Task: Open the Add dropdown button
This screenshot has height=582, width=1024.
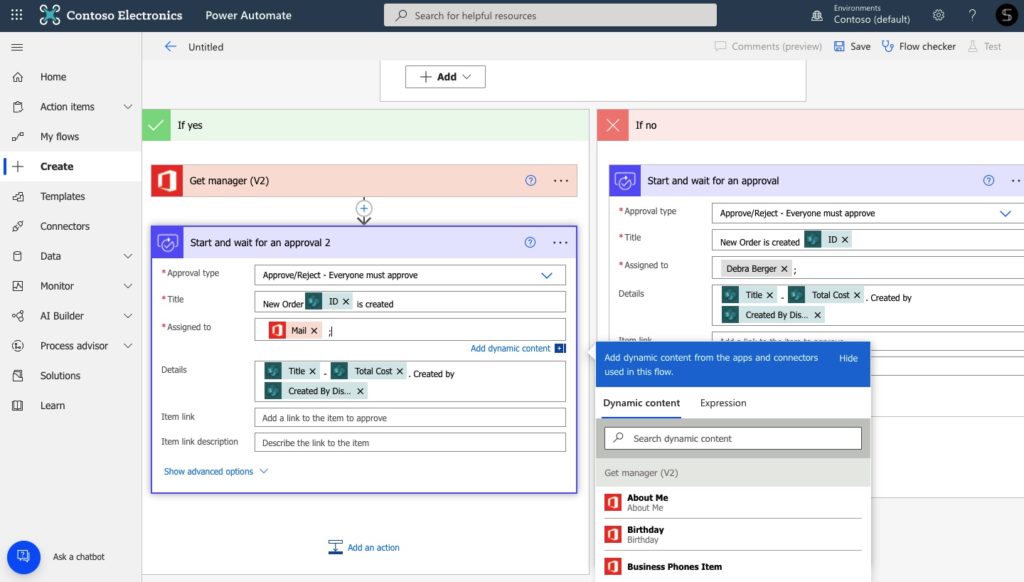Action: point(445,76)
